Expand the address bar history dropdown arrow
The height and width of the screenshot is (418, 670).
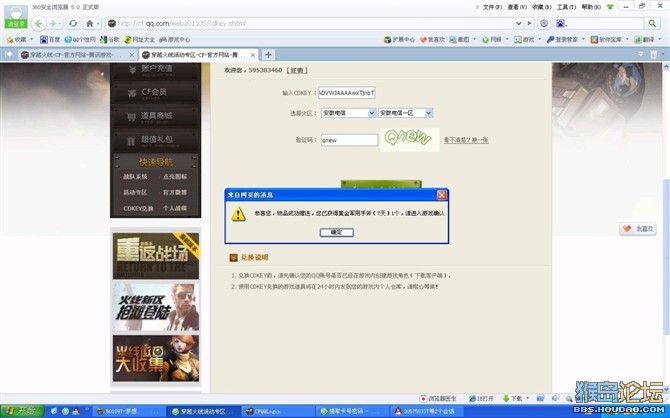(x=518, y=24)
